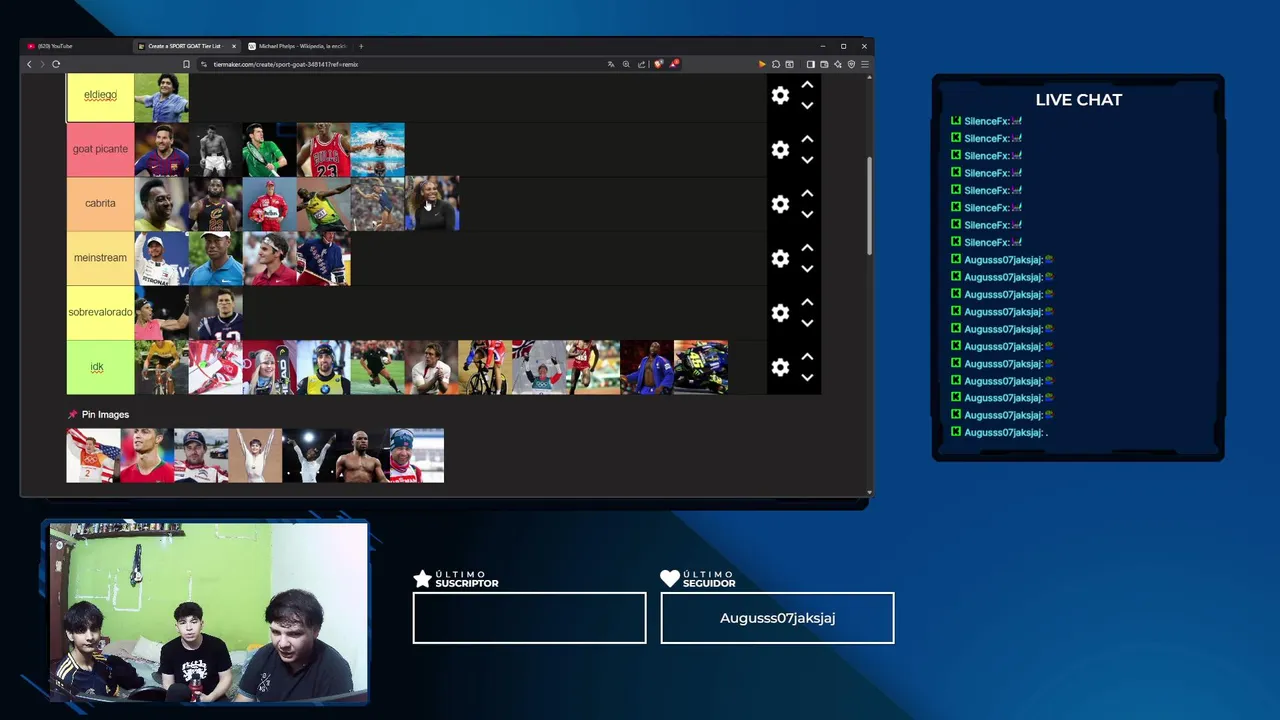This screenshot has height=720, width=1280.
Task: Select cyclist in yellow jersey image
Action: tap(161, 367)
